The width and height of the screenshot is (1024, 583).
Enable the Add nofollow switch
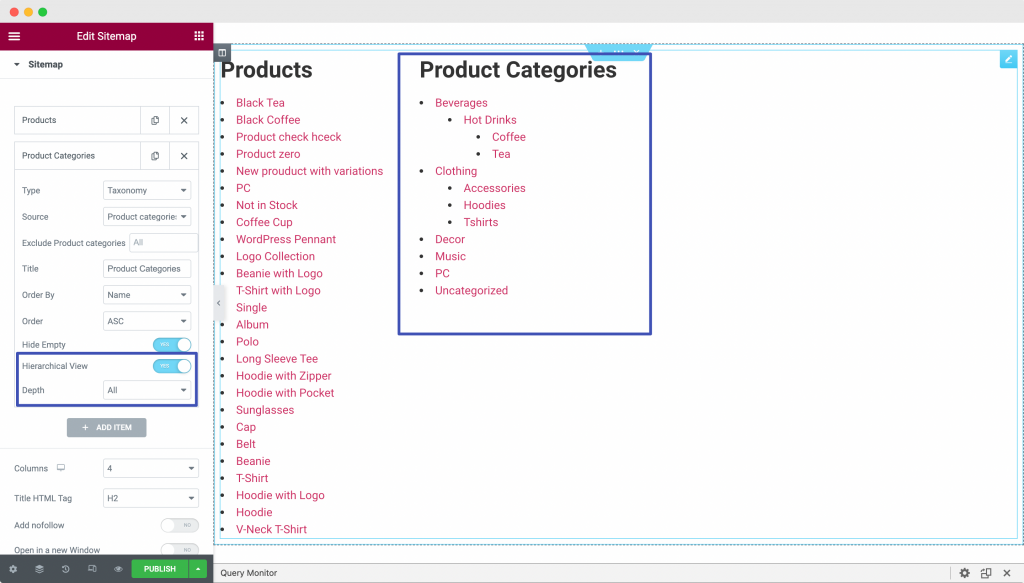pos(179,525)
